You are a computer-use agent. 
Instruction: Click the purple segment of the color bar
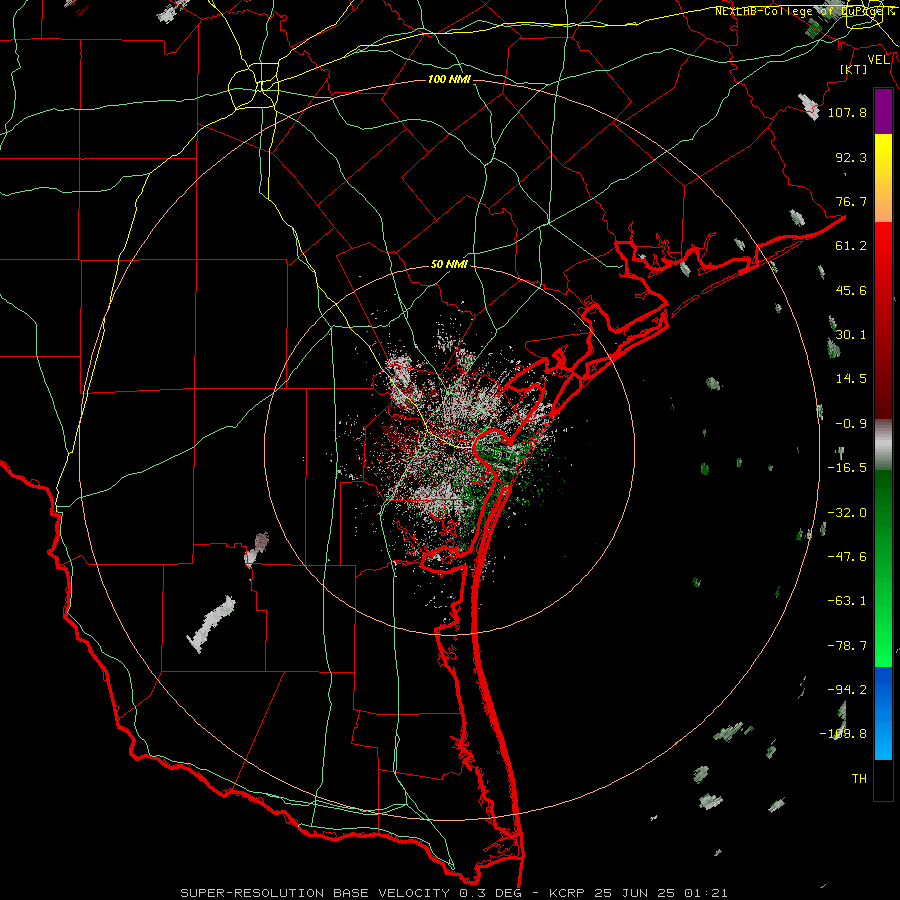(x=883, y=112)
